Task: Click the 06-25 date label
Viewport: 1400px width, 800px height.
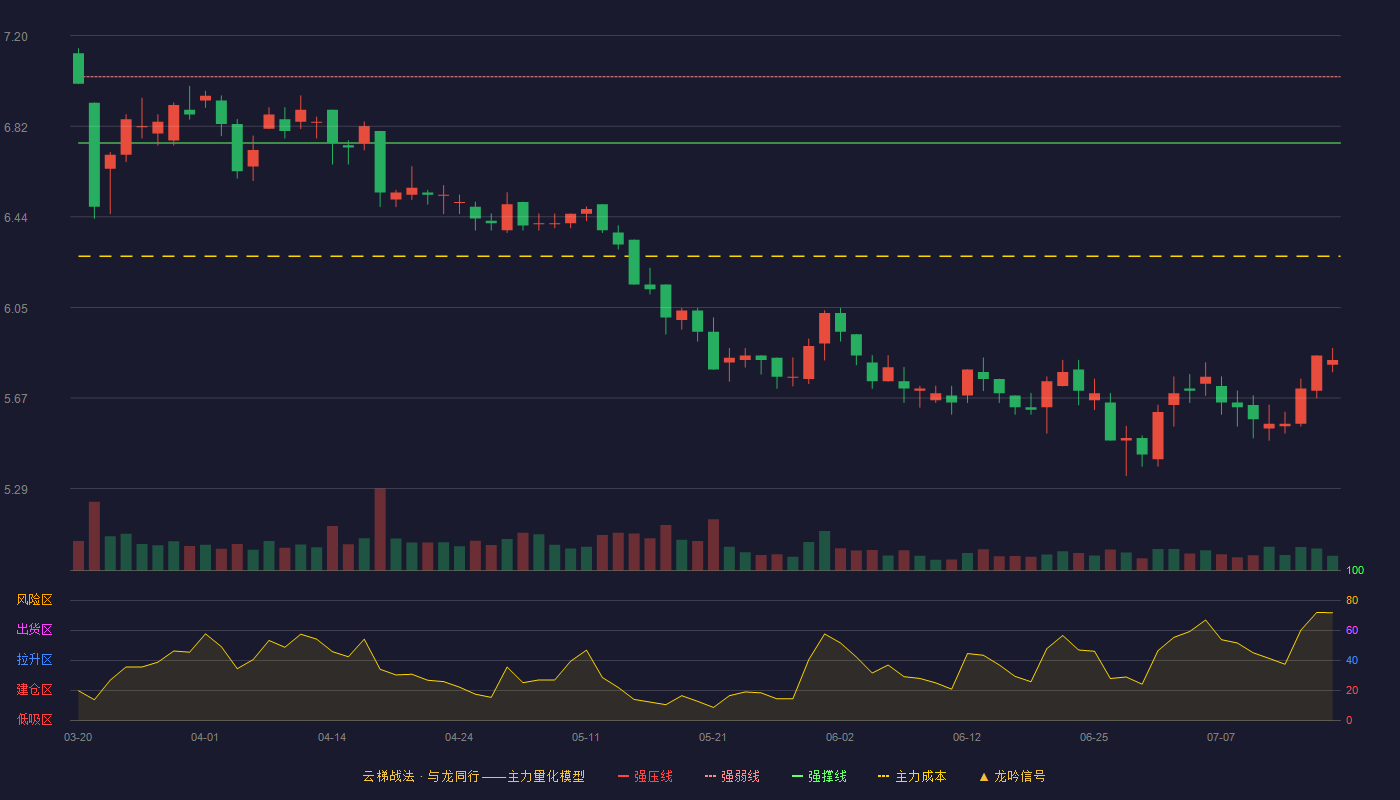Action: click(x=1094, y=737)
